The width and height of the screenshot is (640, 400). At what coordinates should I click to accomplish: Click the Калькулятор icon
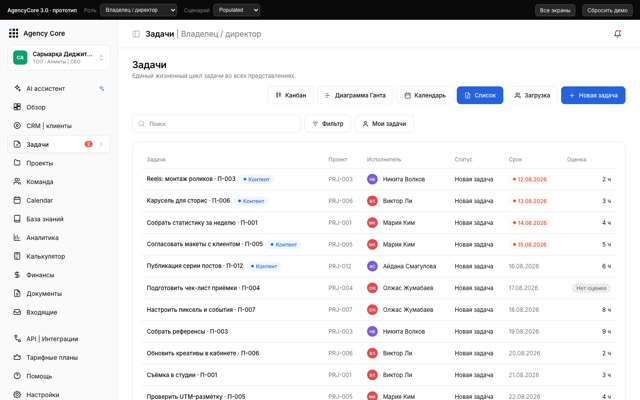click(x=17, y=256)
